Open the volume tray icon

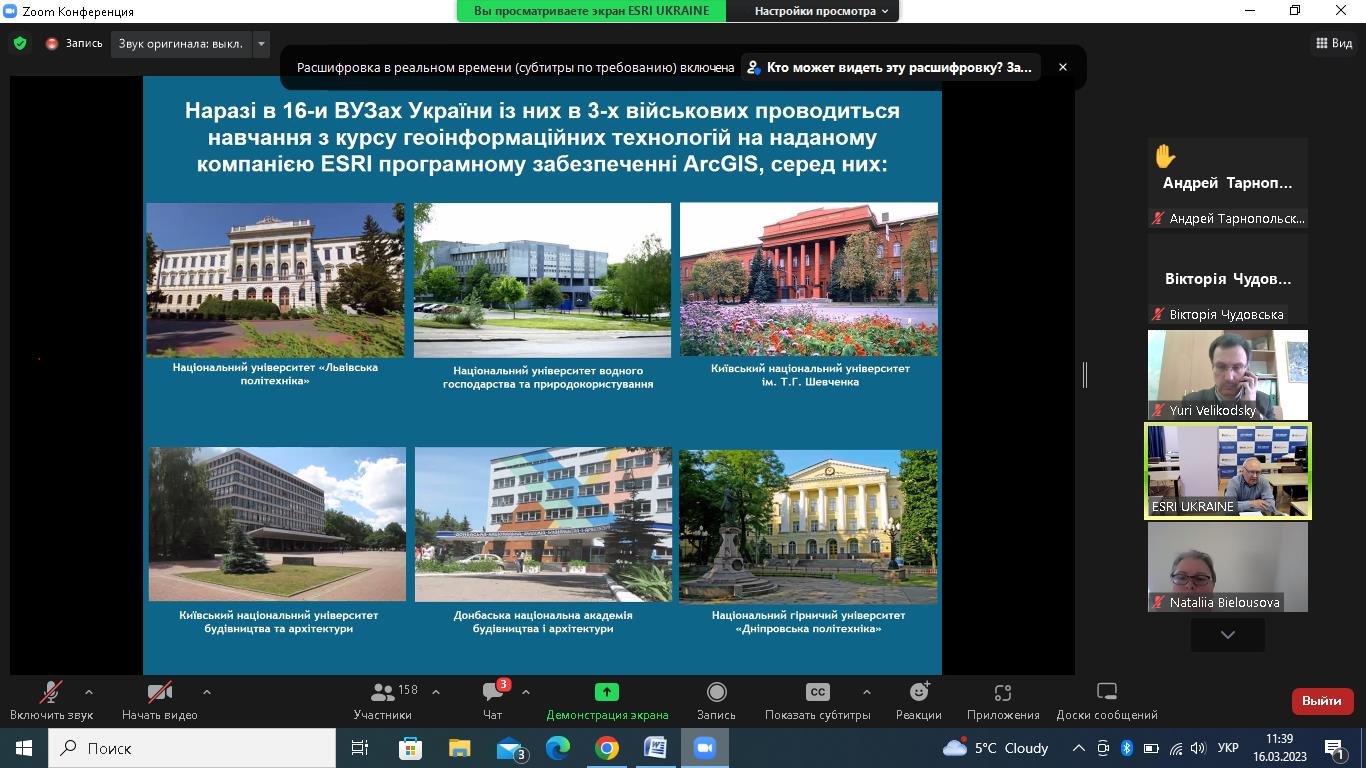tap(1198, 748)
